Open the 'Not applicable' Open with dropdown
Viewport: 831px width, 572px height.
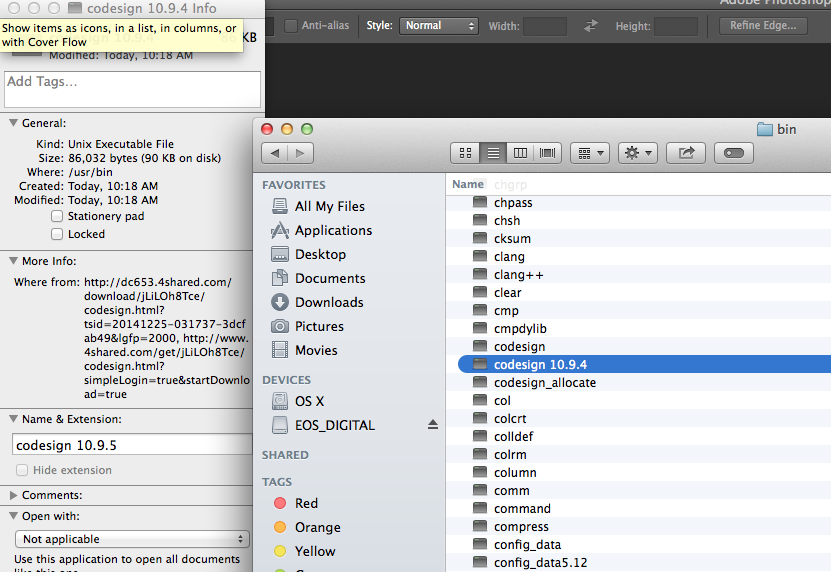(132, 539)
